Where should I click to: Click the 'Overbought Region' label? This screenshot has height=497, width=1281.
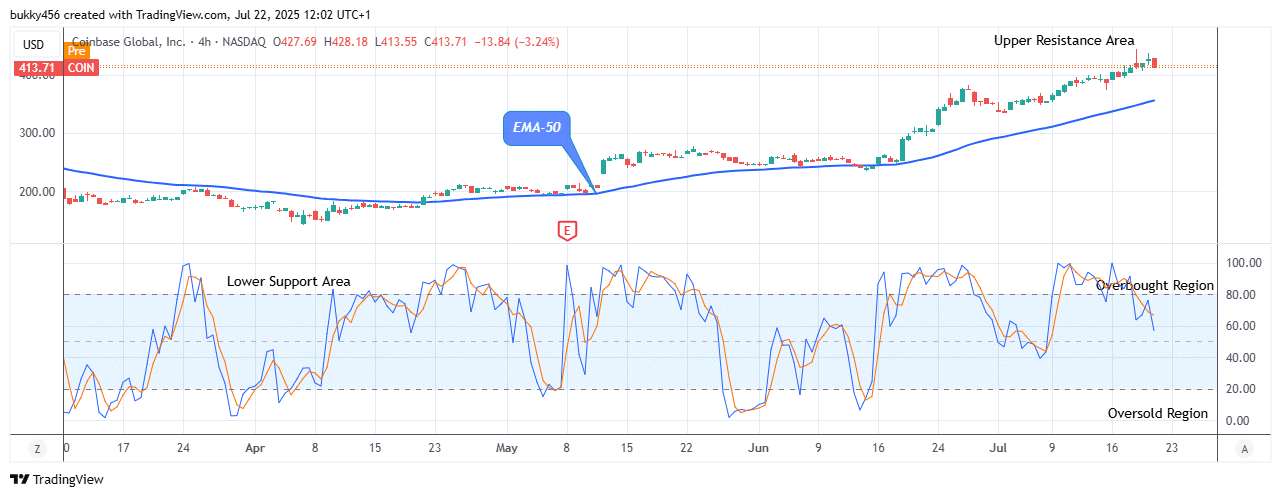coord(1154,285)
